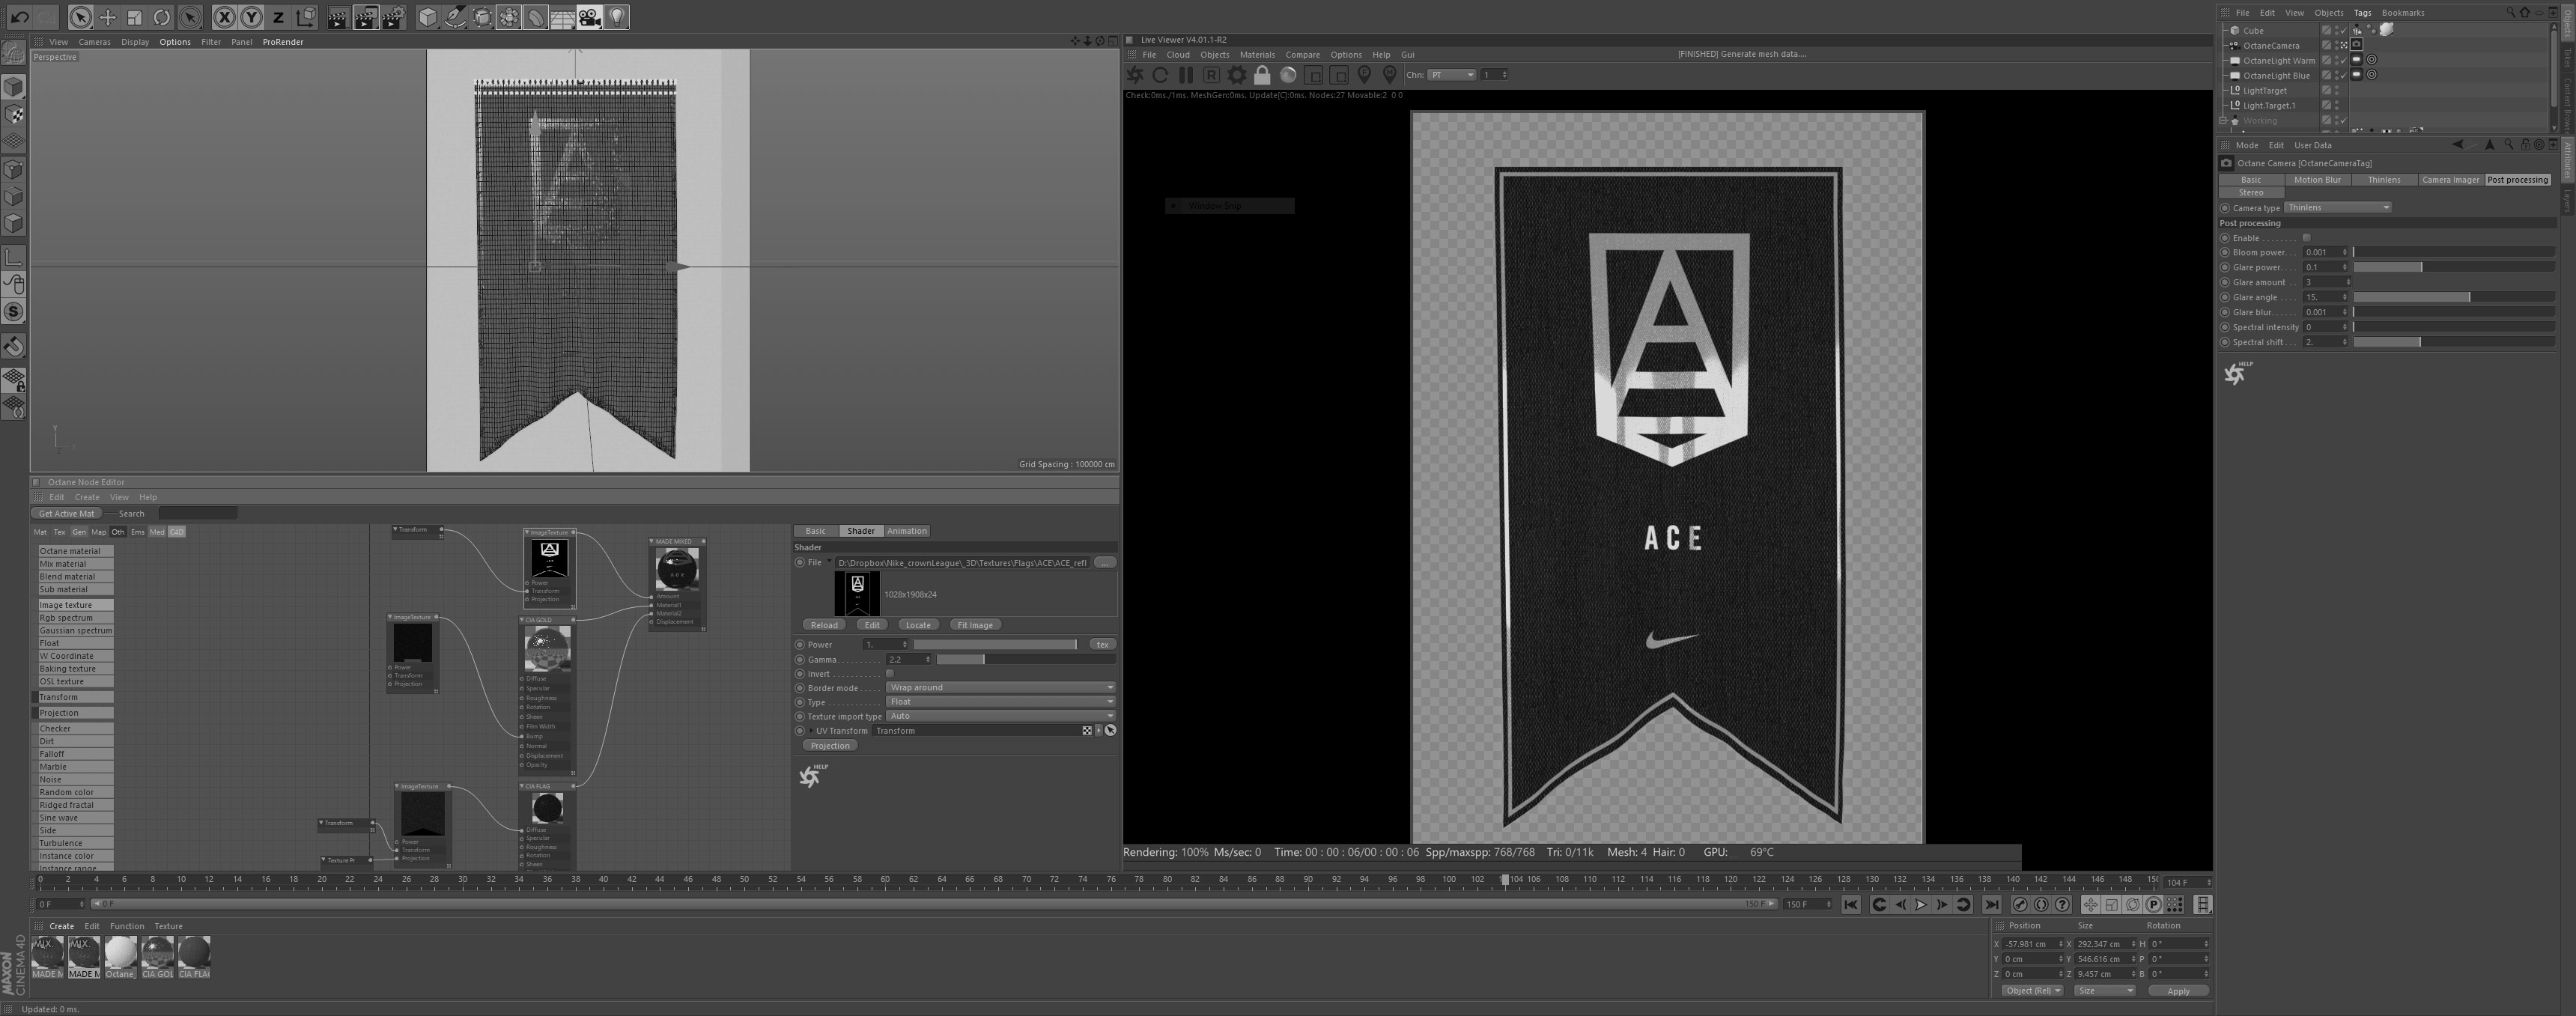The width and height of the screenshot is (2576, 1016).
Task: Open the Chn PT channel dropdown
Action: tap(1452, 75)
